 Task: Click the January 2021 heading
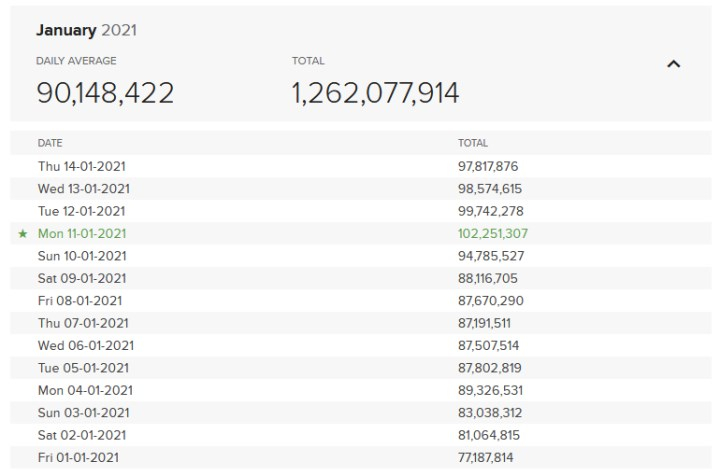pyautogui.click(x=87, y=30)
